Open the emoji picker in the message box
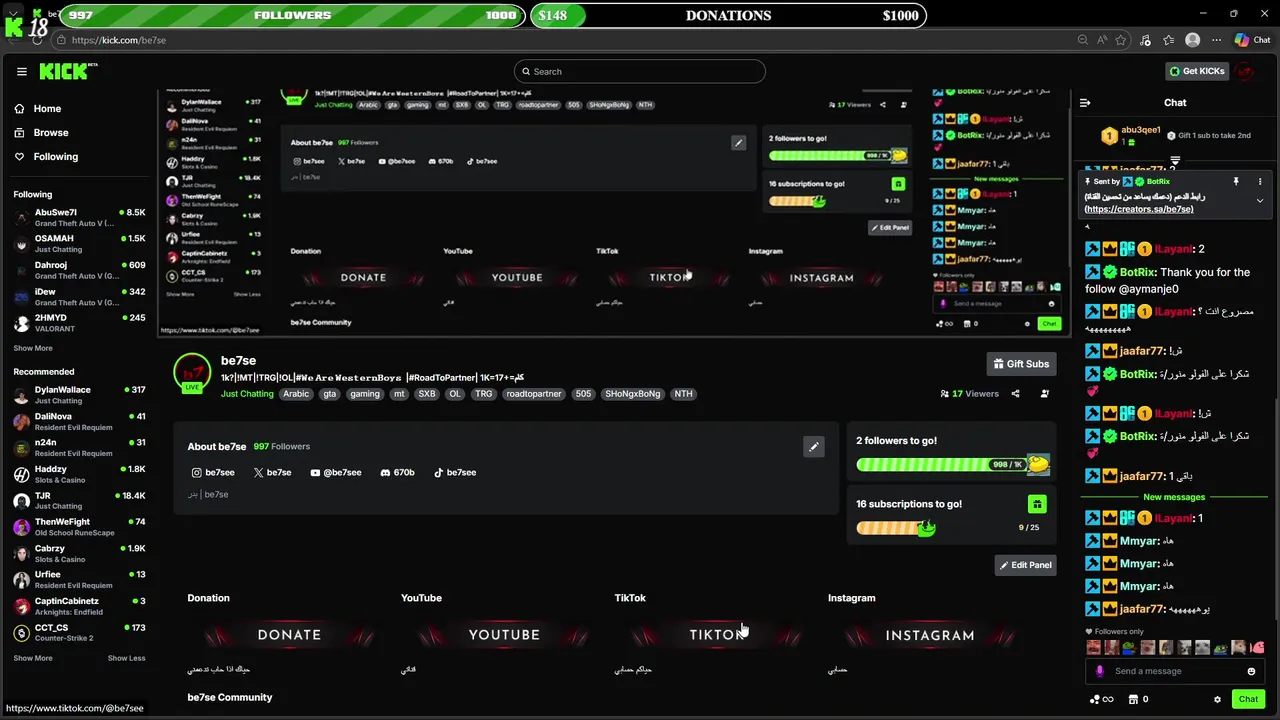1280x720 pixels. point(1251,671)
